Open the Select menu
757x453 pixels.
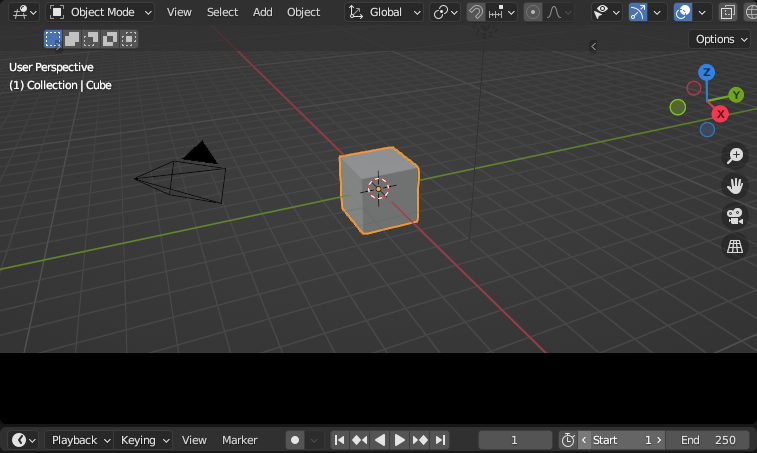[222, 12]
